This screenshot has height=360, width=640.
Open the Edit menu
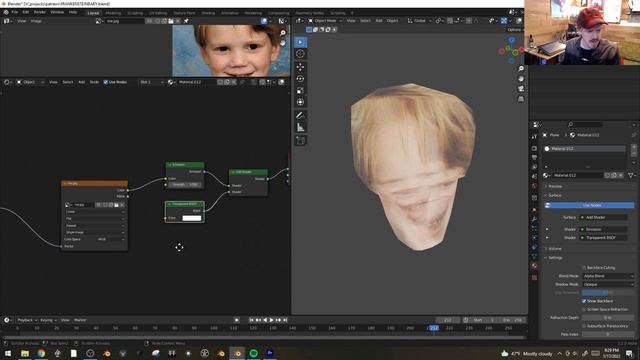point(26,13)
